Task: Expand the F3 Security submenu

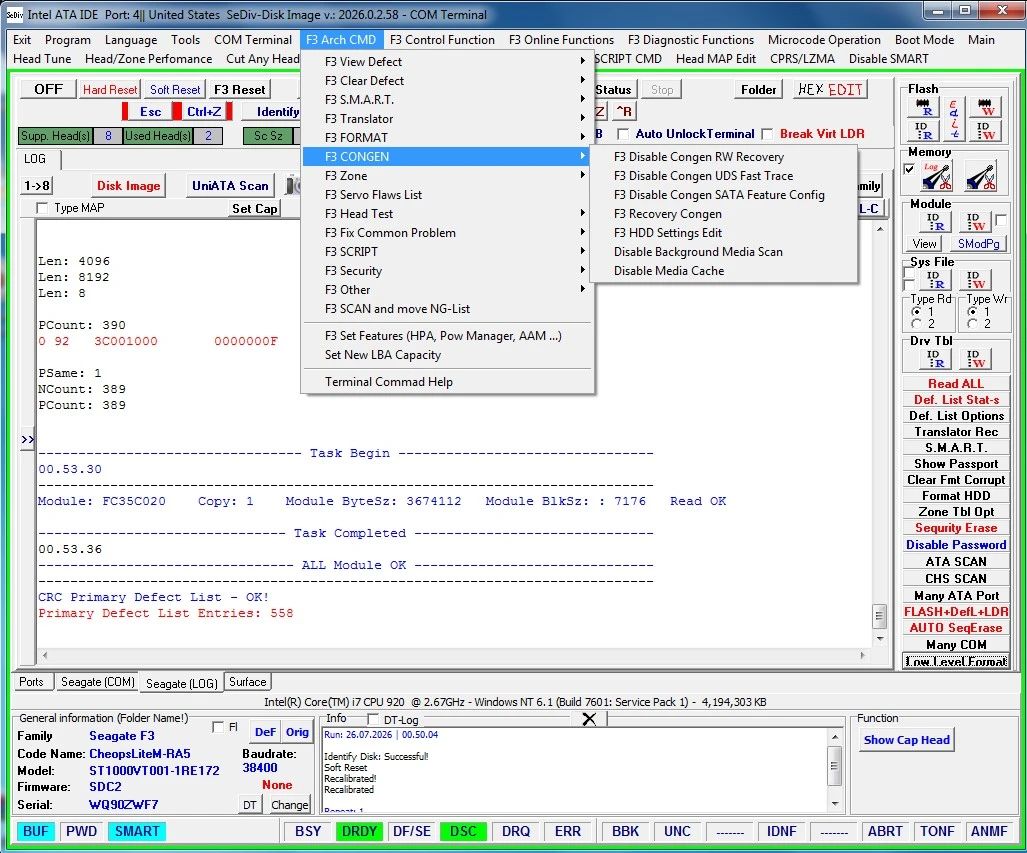Action: click(447, 271)
